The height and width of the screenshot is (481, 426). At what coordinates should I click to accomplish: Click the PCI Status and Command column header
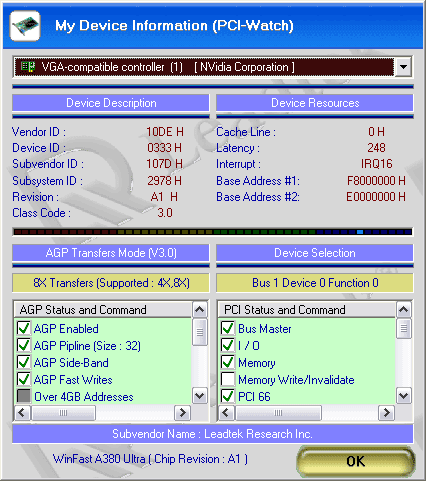[x=307, y=310]
